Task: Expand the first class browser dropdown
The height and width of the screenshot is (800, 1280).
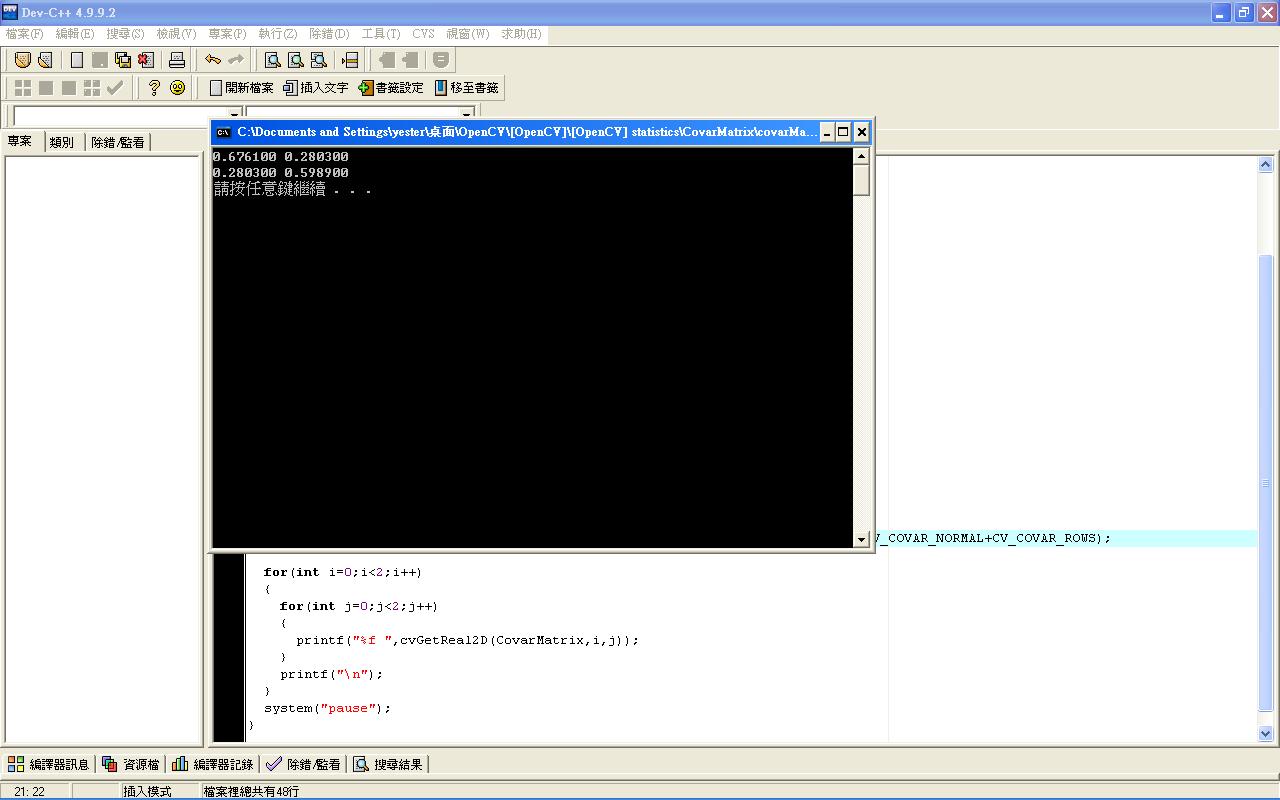Action: [x=234, y=115]
